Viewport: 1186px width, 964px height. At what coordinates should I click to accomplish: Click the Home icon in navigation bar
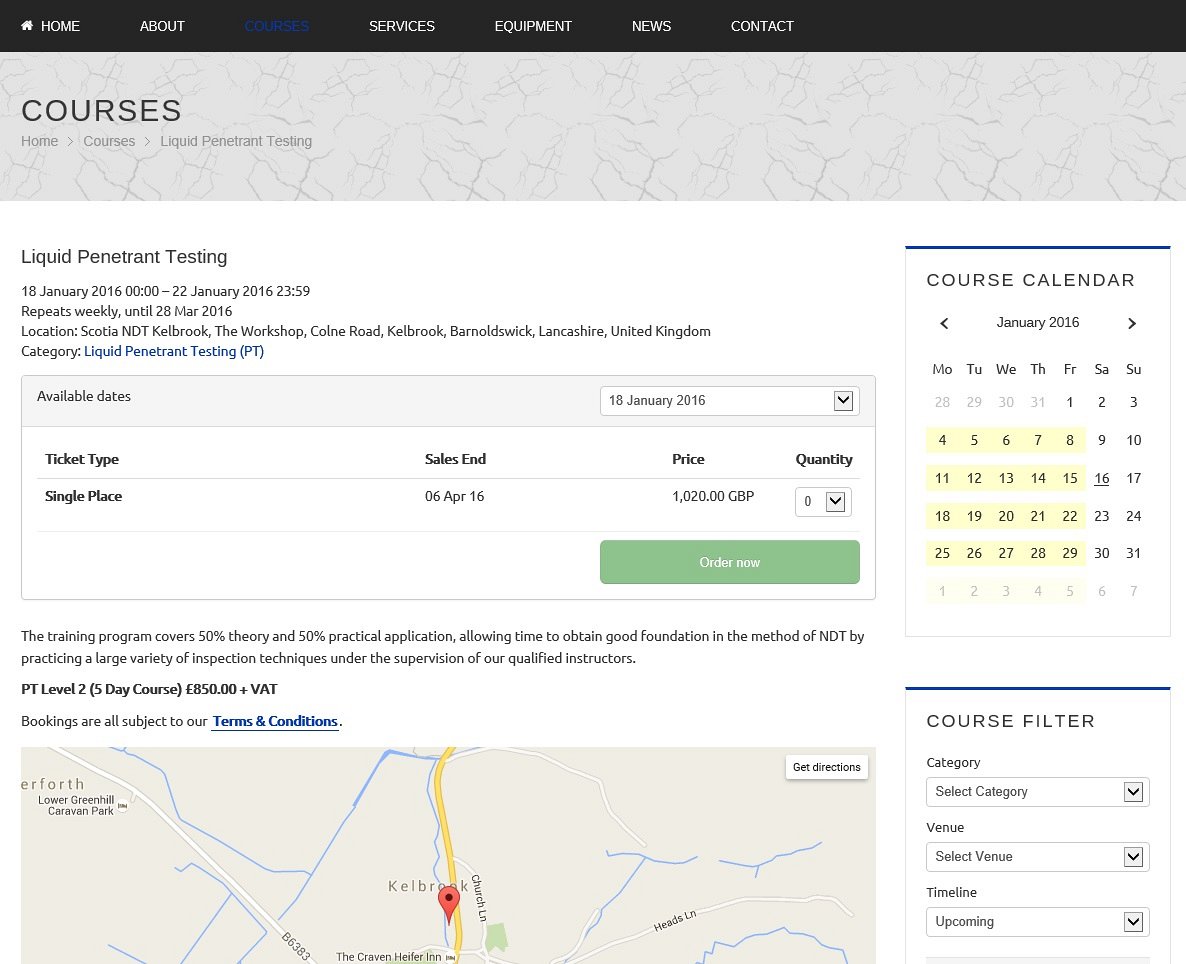click(x=27, y=26)
